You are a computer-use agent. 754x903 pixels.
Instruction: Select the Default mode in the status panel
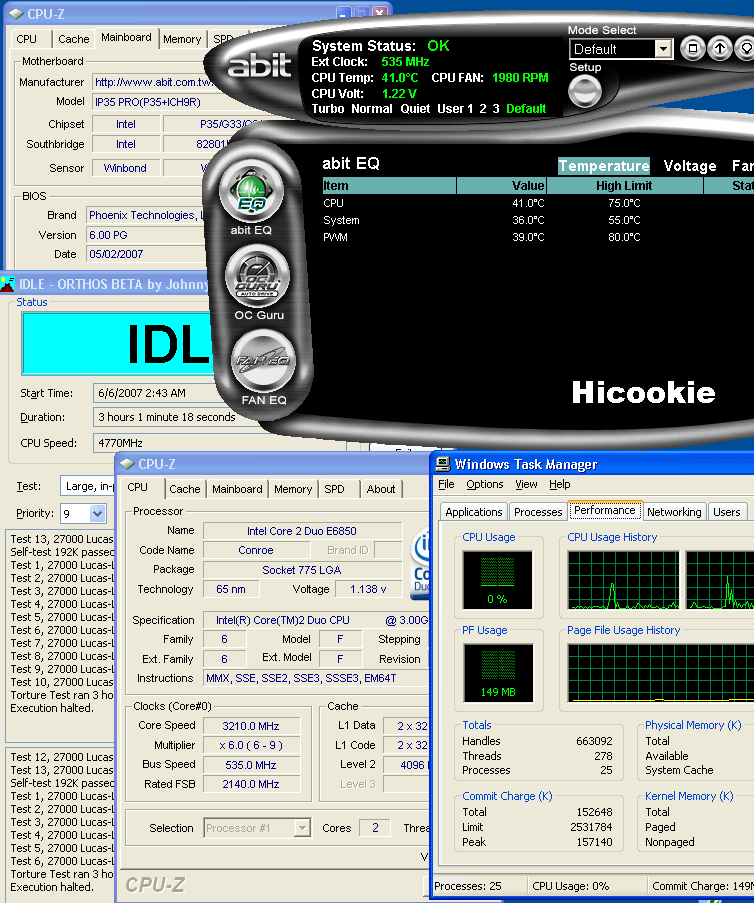(x=526, y=109)
